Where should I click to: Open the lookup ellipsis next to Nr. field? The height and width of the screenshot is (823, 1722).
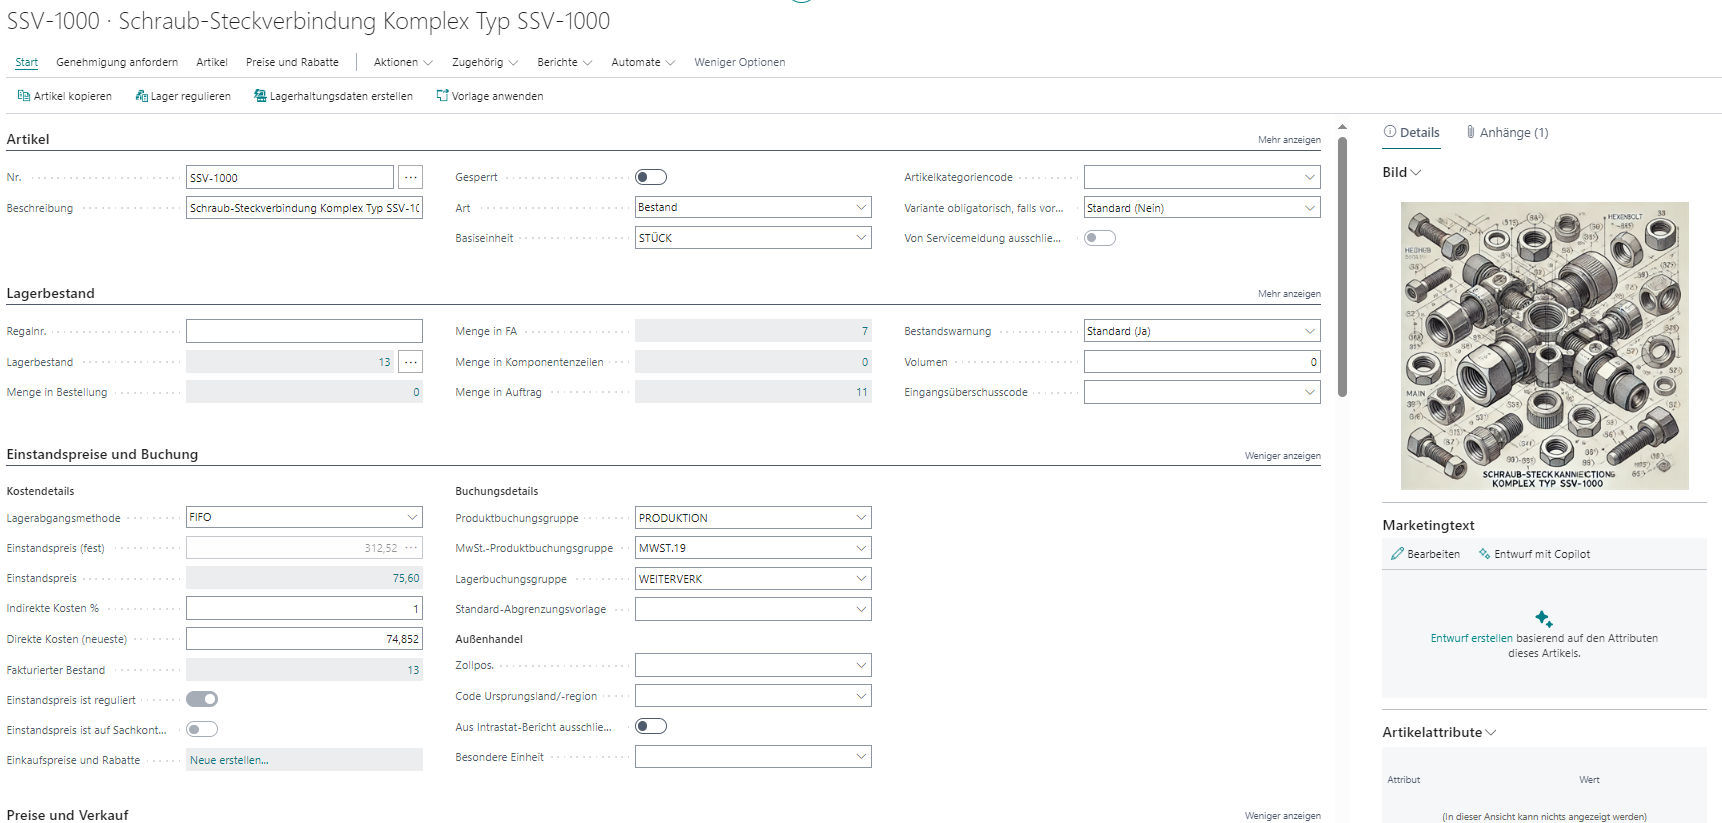tap(410, 177)
